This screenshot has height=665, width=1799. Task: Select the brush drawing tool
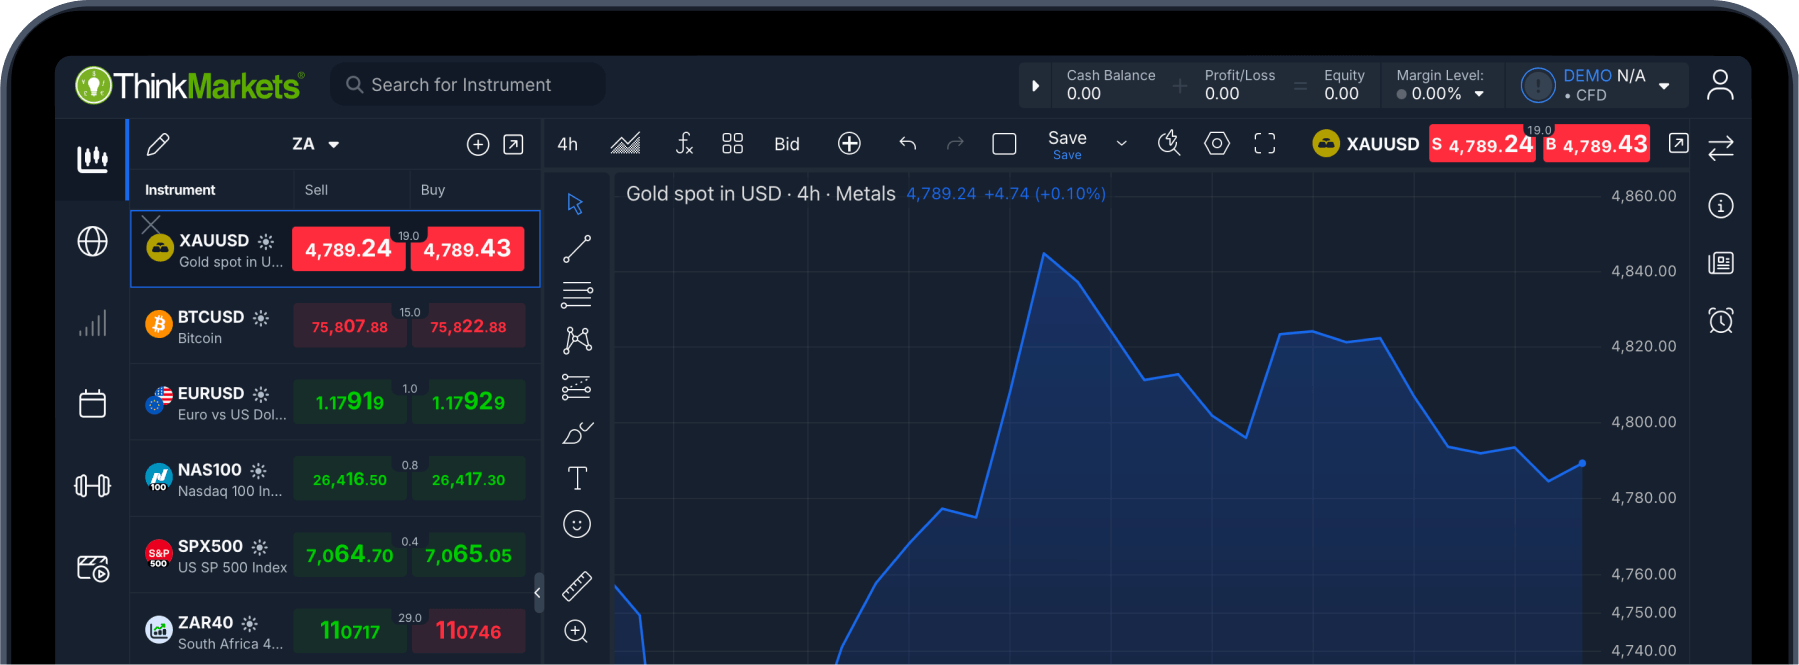click(x=577, y=432)
